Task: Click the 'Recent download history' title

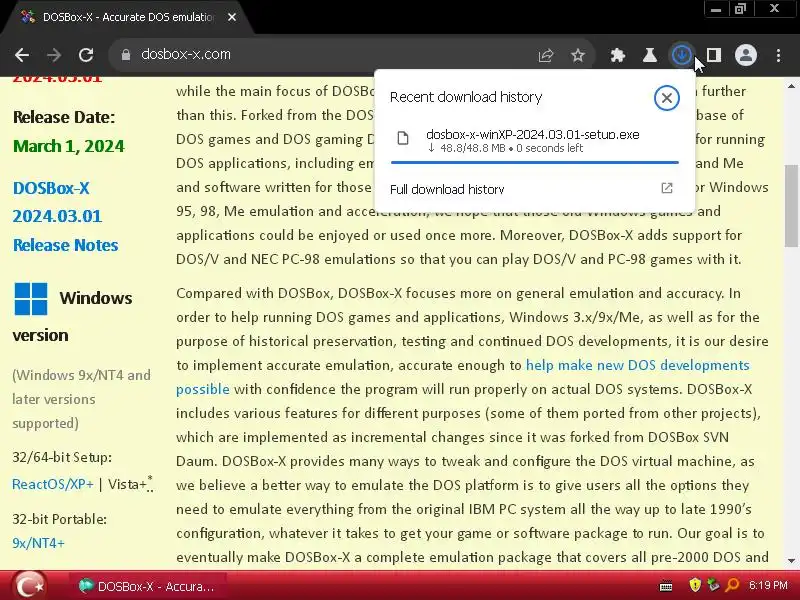Action: tap(466, 97)
